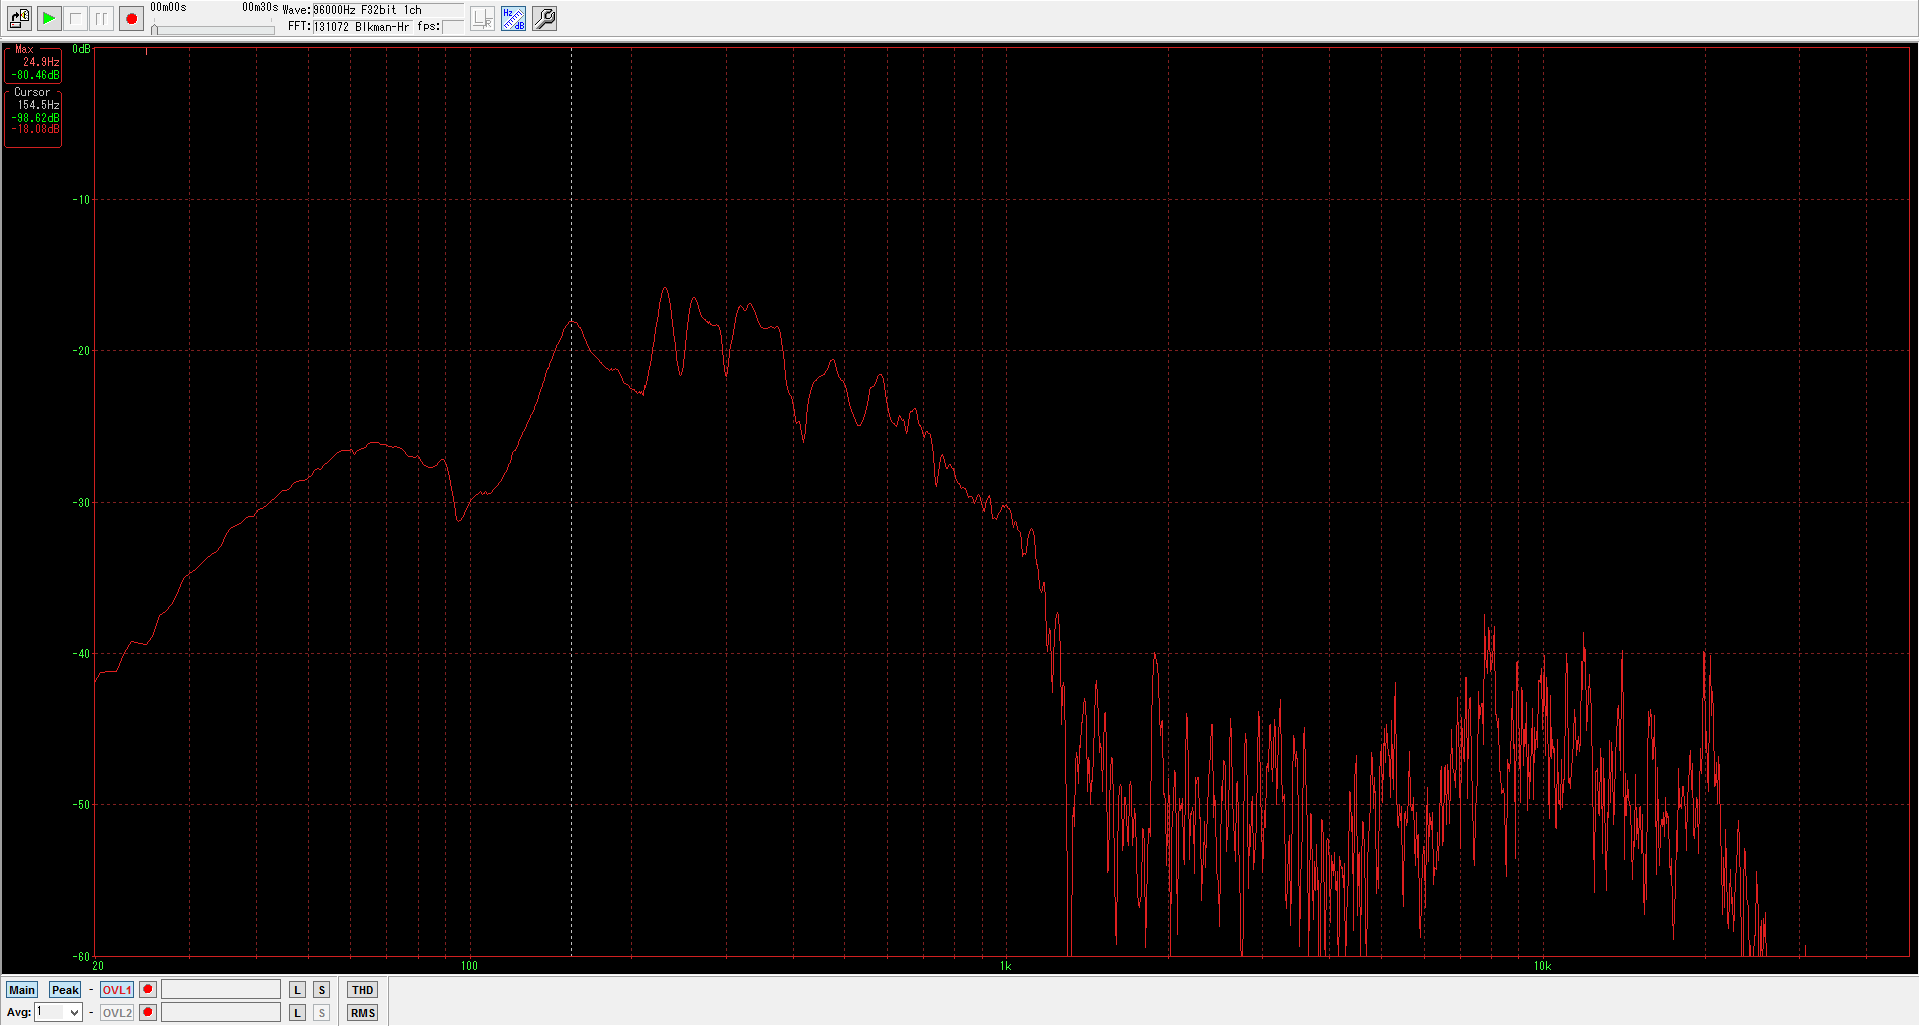Toggle the L/R channel display icon
1920x1026 pixels.
tap(482, 18)
